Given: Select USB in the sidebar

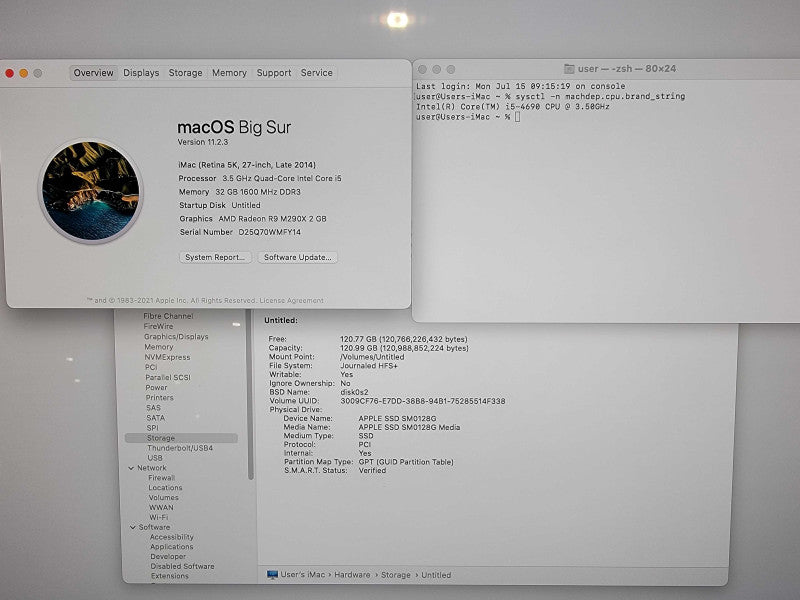Looking at the screenshot, I should (x=155, y=458).
